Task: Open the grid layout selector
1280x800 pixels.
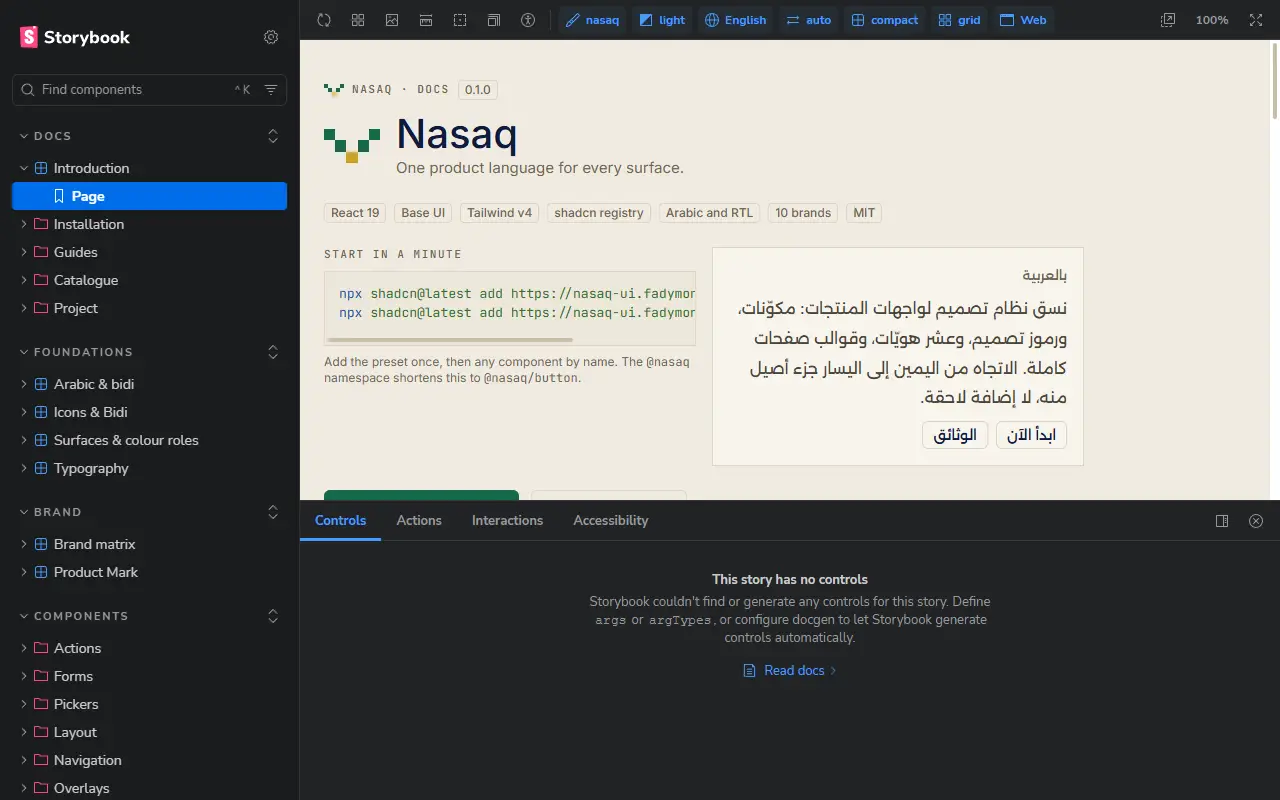Action: pos(959,20)
